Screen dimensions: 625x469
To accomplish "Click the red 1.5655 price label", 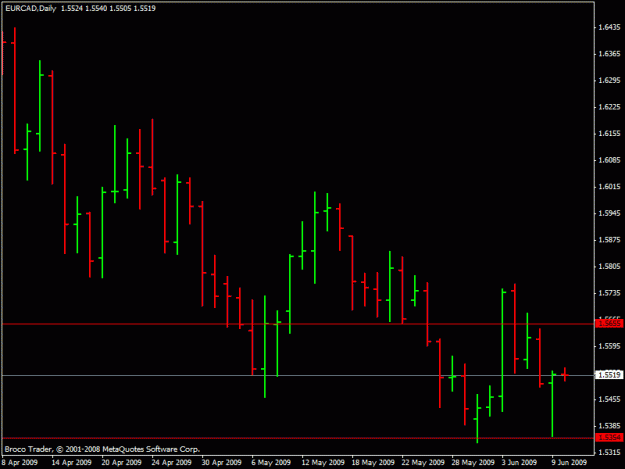I will tap(609, 324).
